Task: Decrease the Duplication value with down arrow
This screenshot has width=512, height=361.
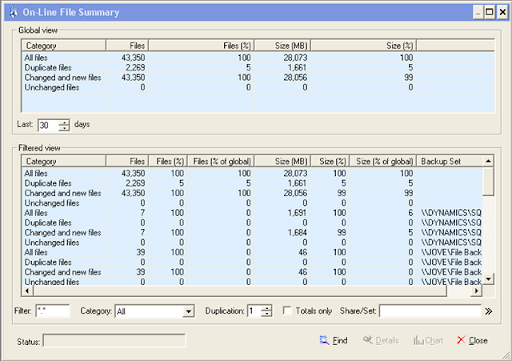Action: (267, 314)
